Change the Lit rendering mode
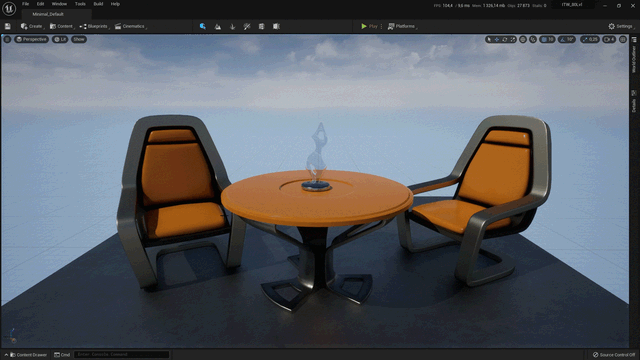Image resolution: width=640 pixels, height=360 pixels. coord(60,39)
